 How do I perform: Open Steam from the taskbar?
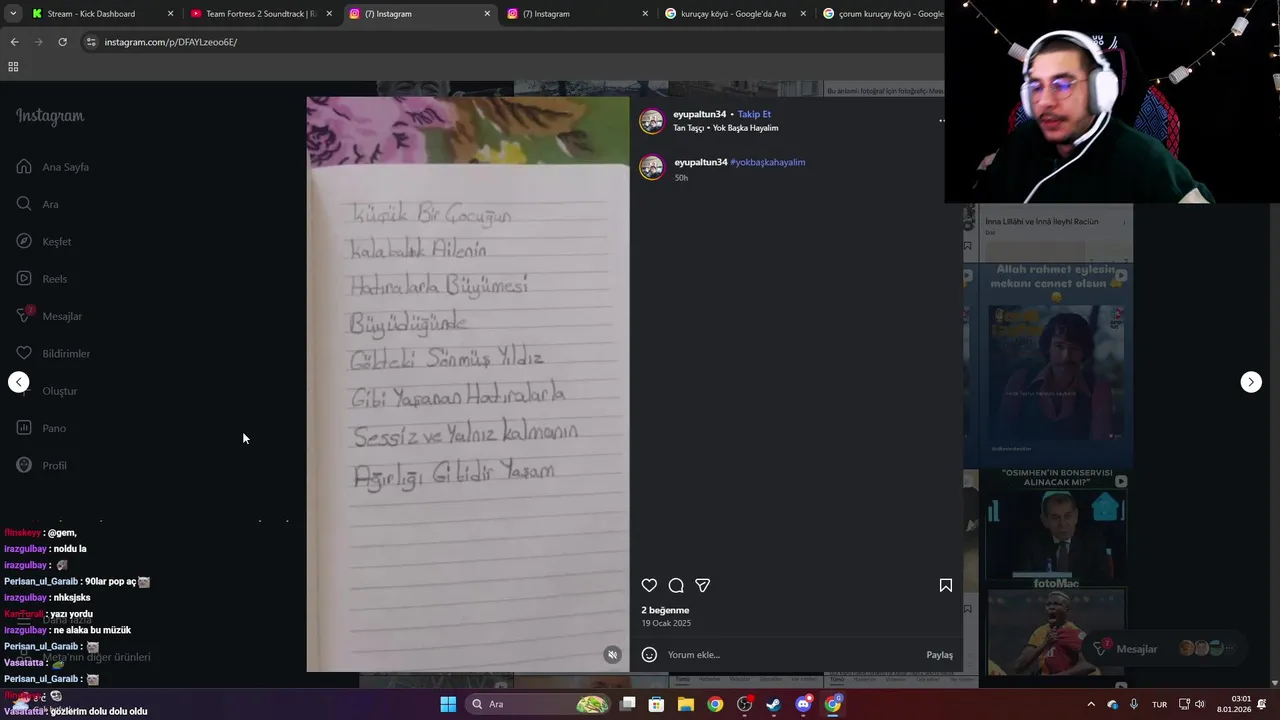774,704
